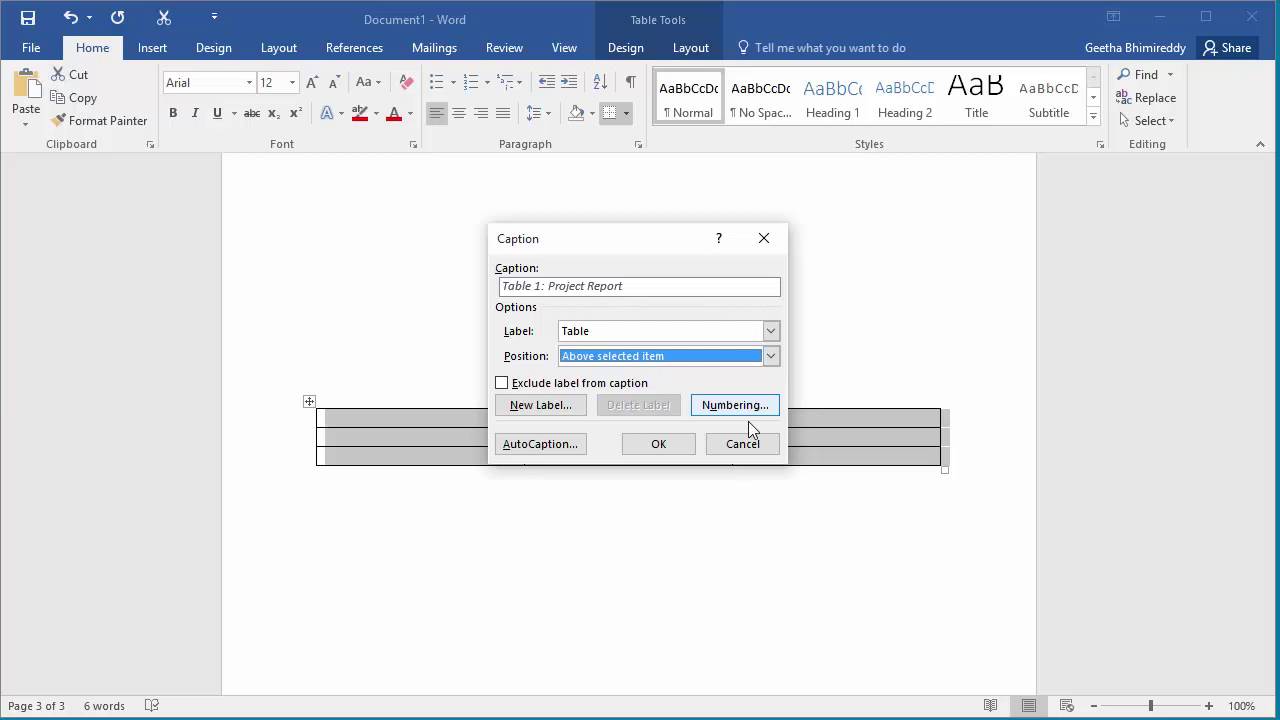Decrease paragraph indent

(x=547, y=83)
